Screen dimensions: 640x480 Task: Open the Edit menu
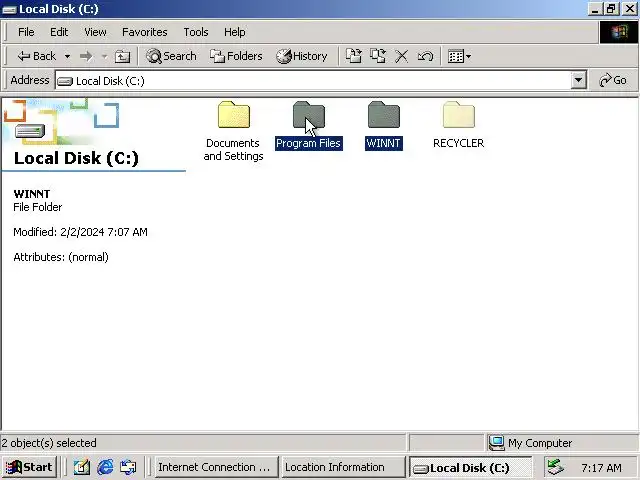59,32
